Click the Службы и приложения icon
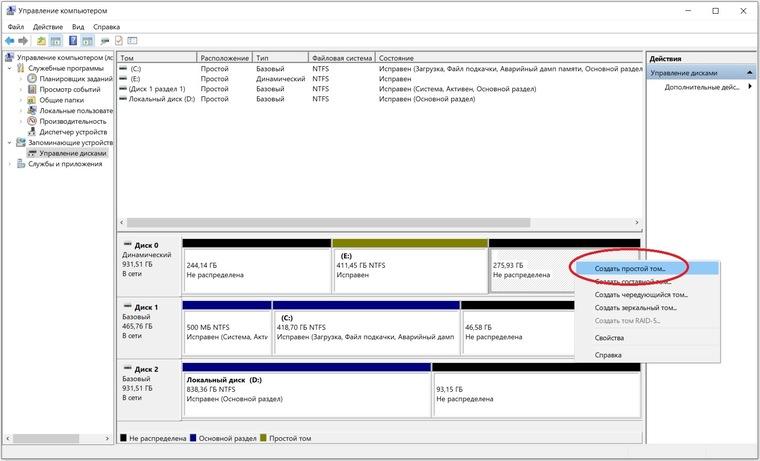The width and height of the screenshot is (760, 461). 21,164
